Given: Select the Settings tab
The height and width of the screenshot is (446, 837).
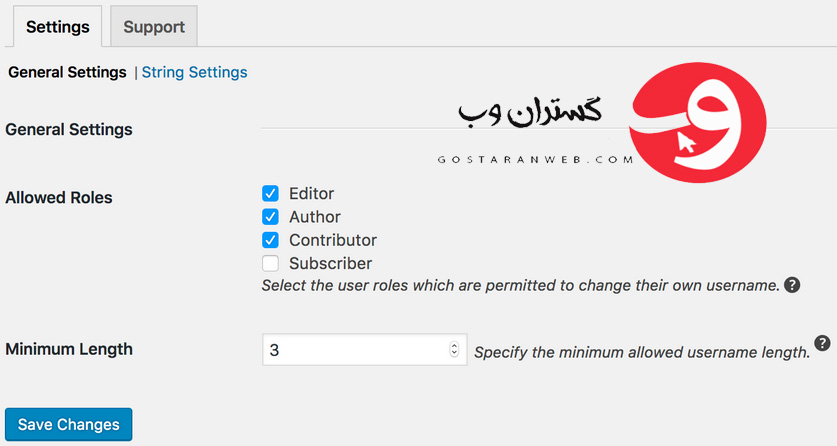Looking at the screenshot, I should tap(58, 27).
